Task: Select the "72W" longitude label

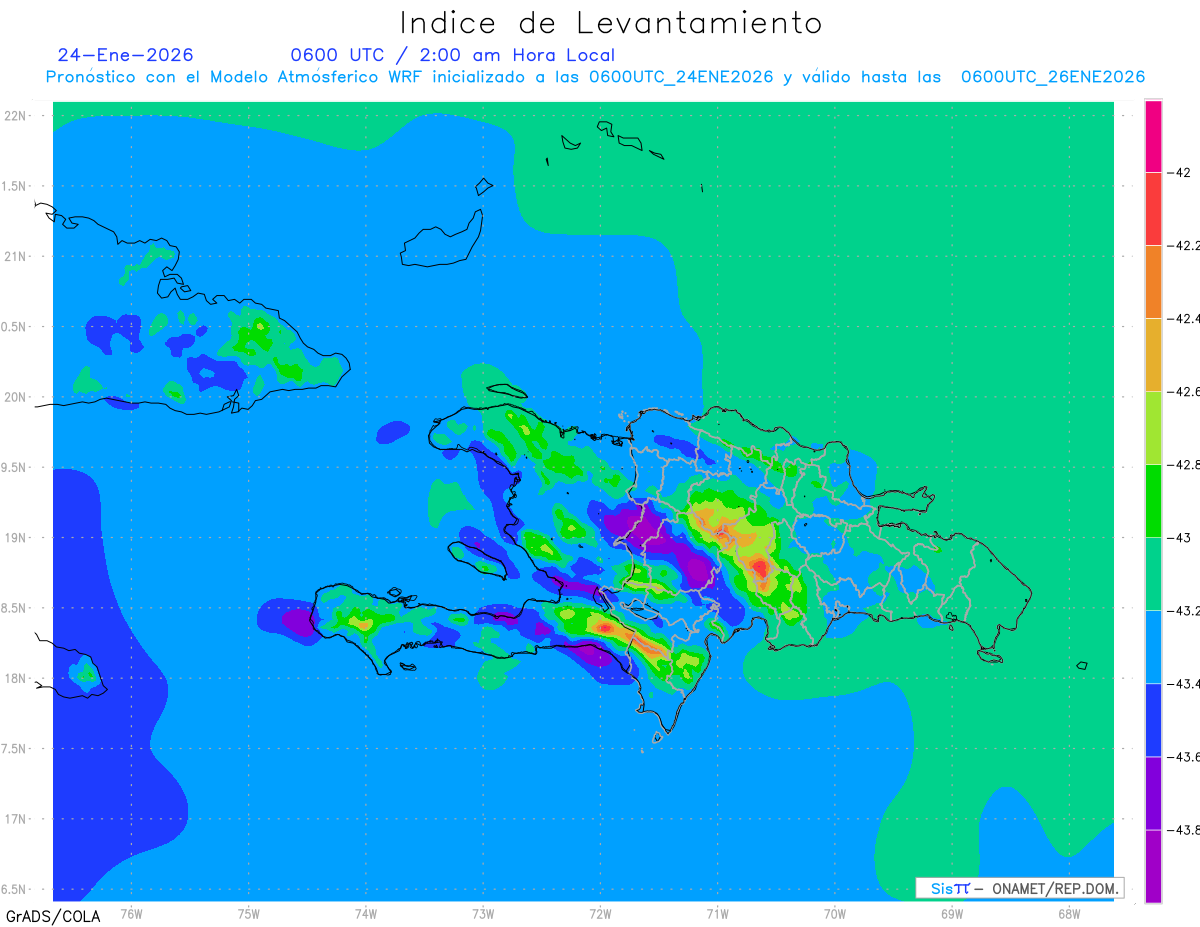Action: click(600, 913)
